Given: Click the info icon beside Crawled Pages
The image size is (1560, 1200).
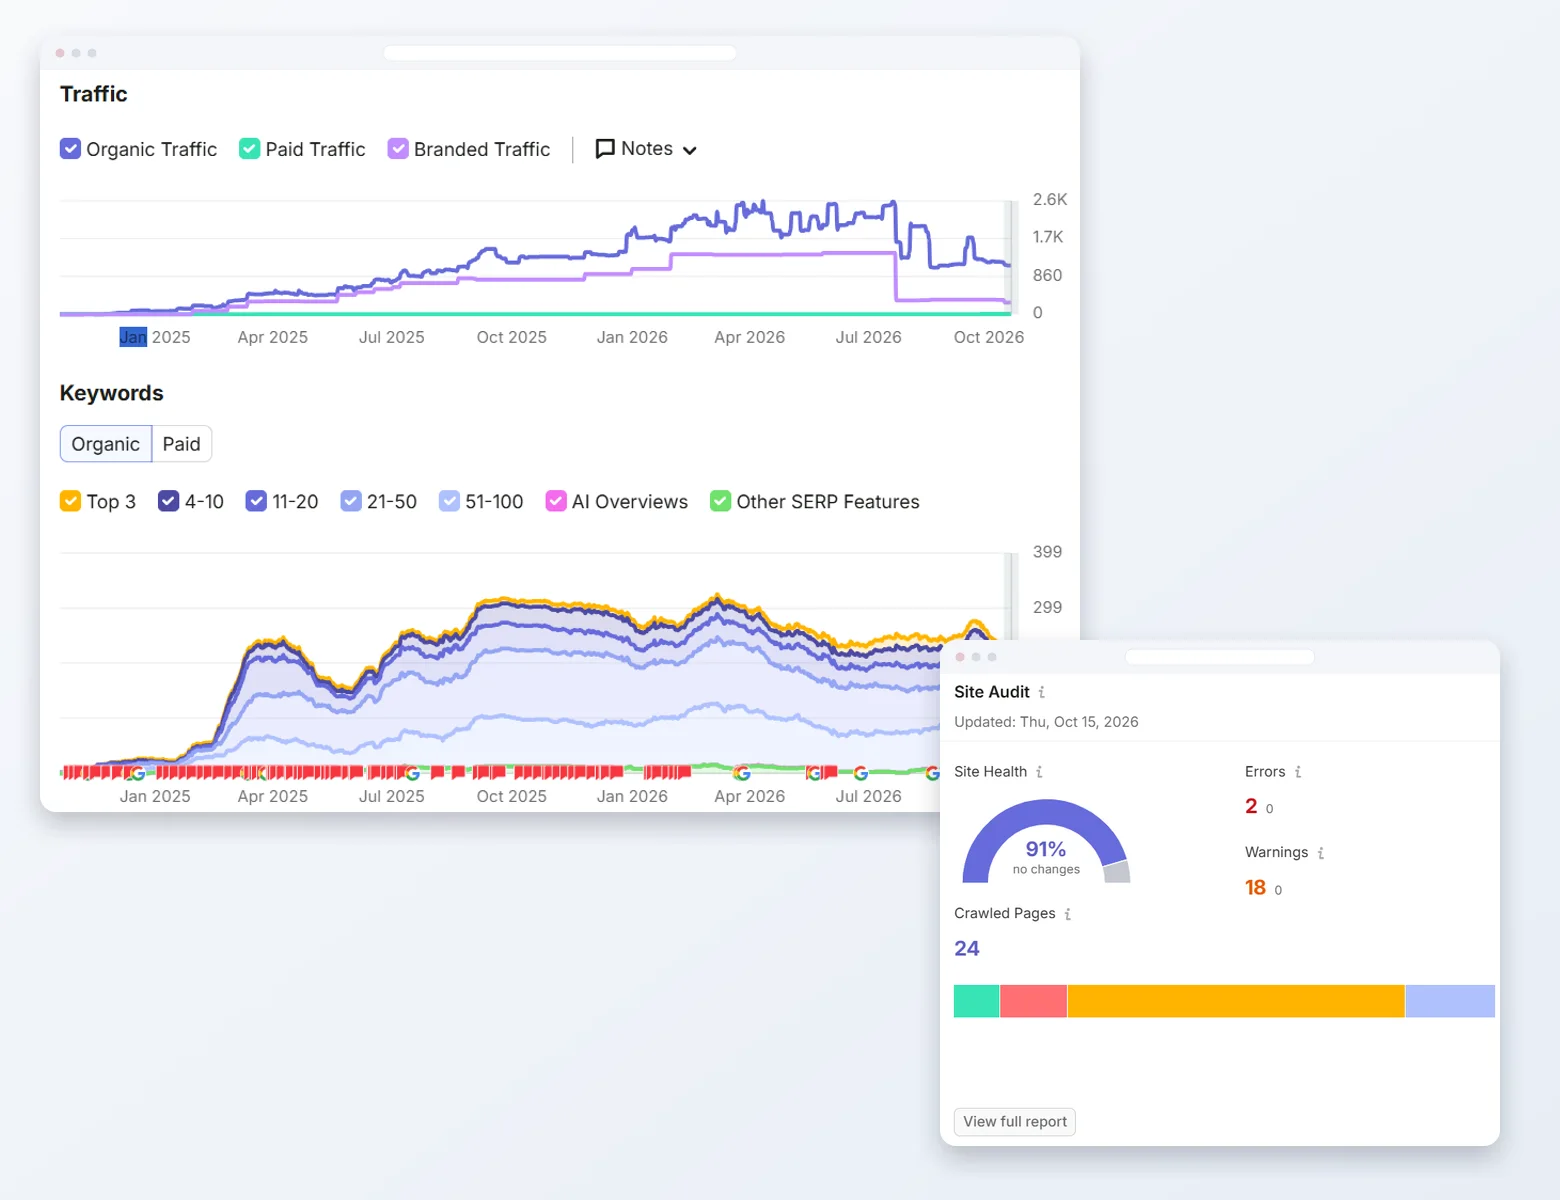Looking at the screenshot, I should click(x=1068, y=914).
